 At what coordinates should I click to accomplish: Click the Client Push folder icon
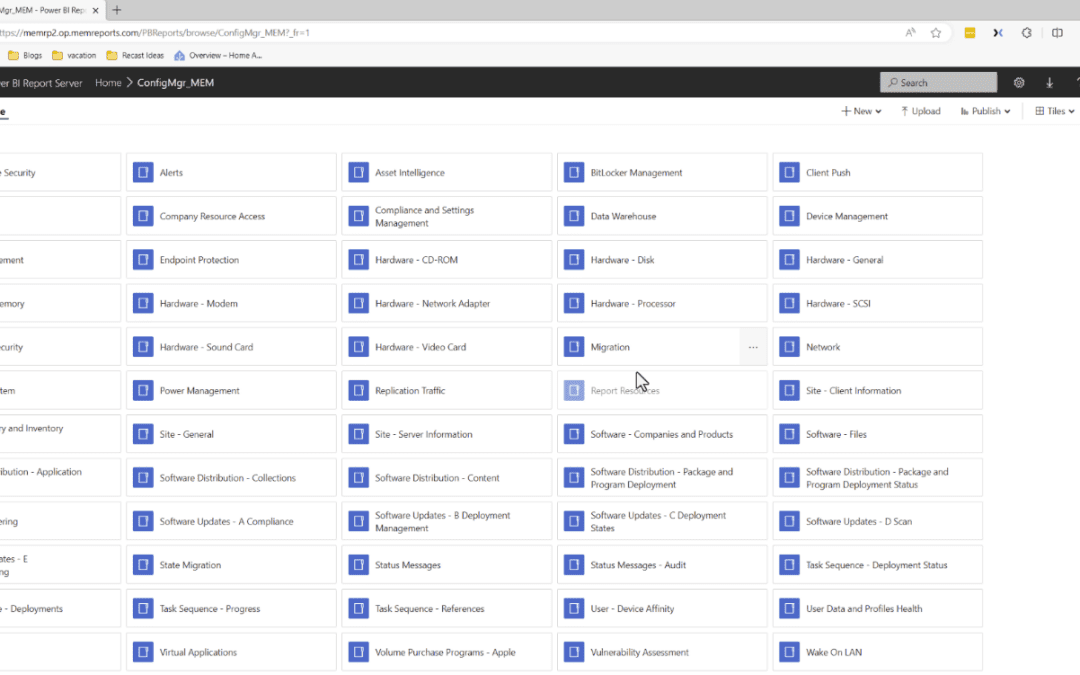tap(789, 172)
